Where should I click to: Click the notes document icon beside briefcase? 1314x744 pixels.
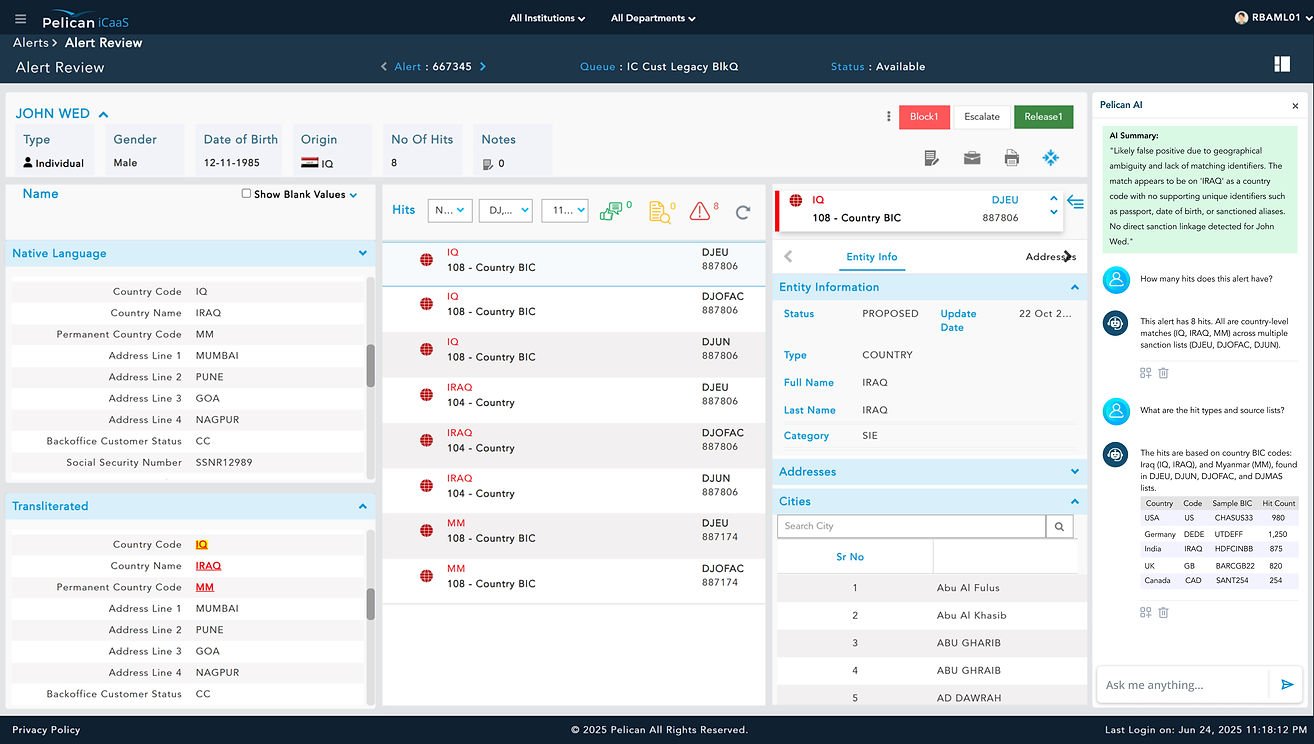(931, 158)
